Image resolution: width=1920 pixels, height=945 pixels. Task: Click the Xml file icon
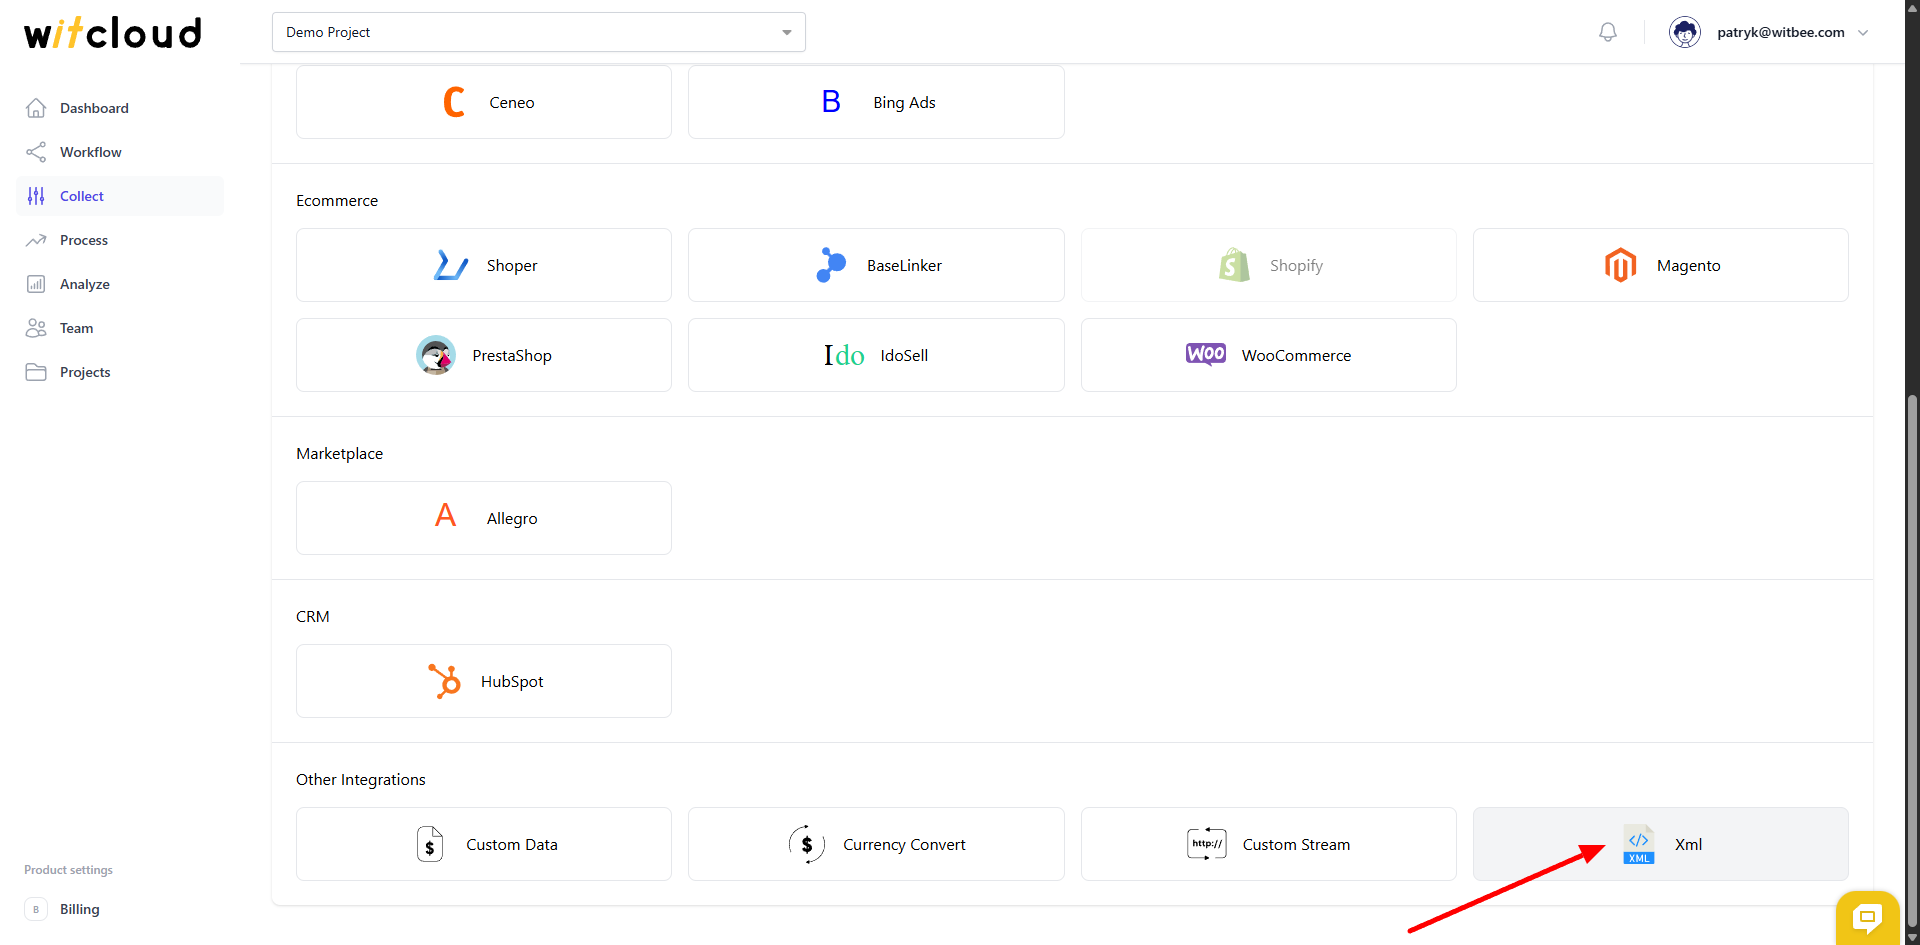[1638, 844]
